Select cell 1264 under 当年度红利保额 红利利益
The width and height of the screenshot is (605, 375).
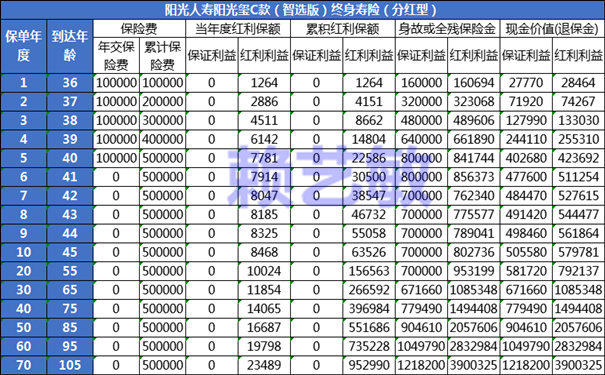[x=264, y=83]
